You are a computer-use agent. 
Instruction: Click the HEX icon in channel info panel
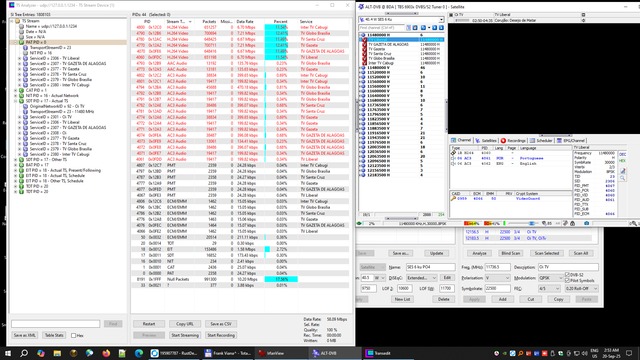pyautogui.click(x=622, y=161)
